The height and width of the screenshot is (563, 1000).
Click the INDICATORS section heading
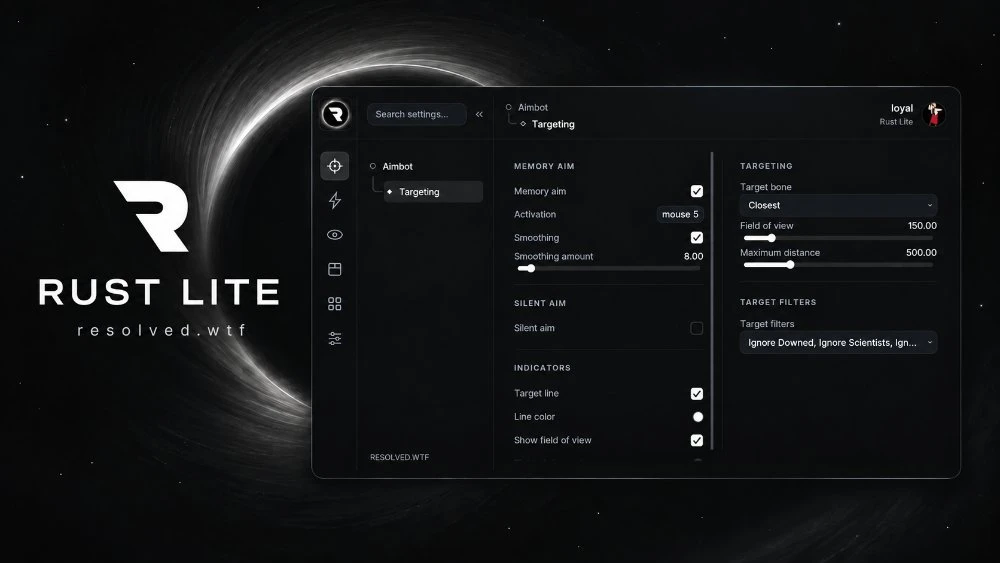tap(542, 368)
